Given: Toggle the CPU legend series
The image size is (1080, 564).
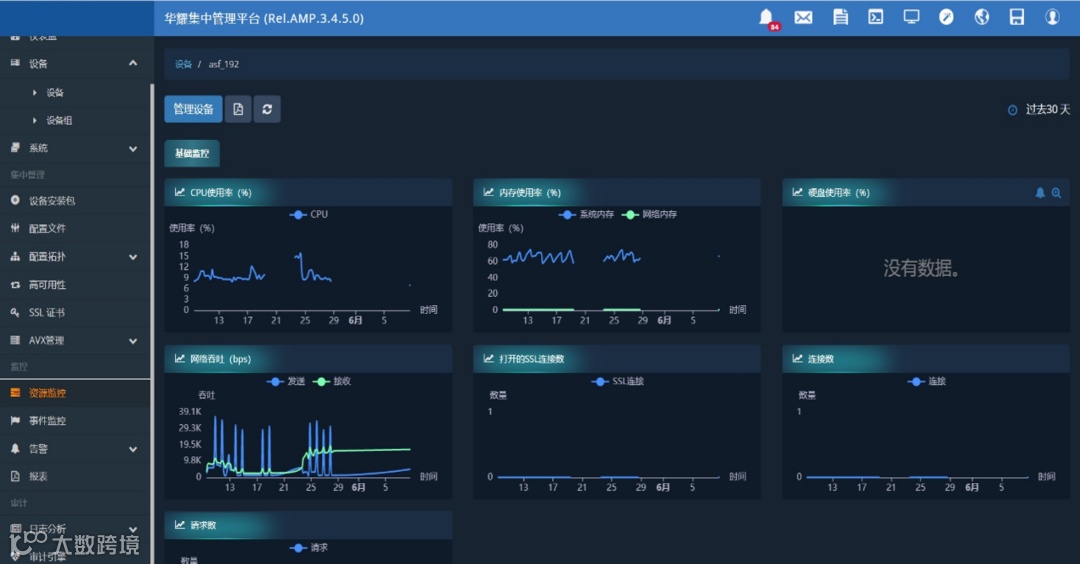Looking at the screenshot, I should point(309,214).
